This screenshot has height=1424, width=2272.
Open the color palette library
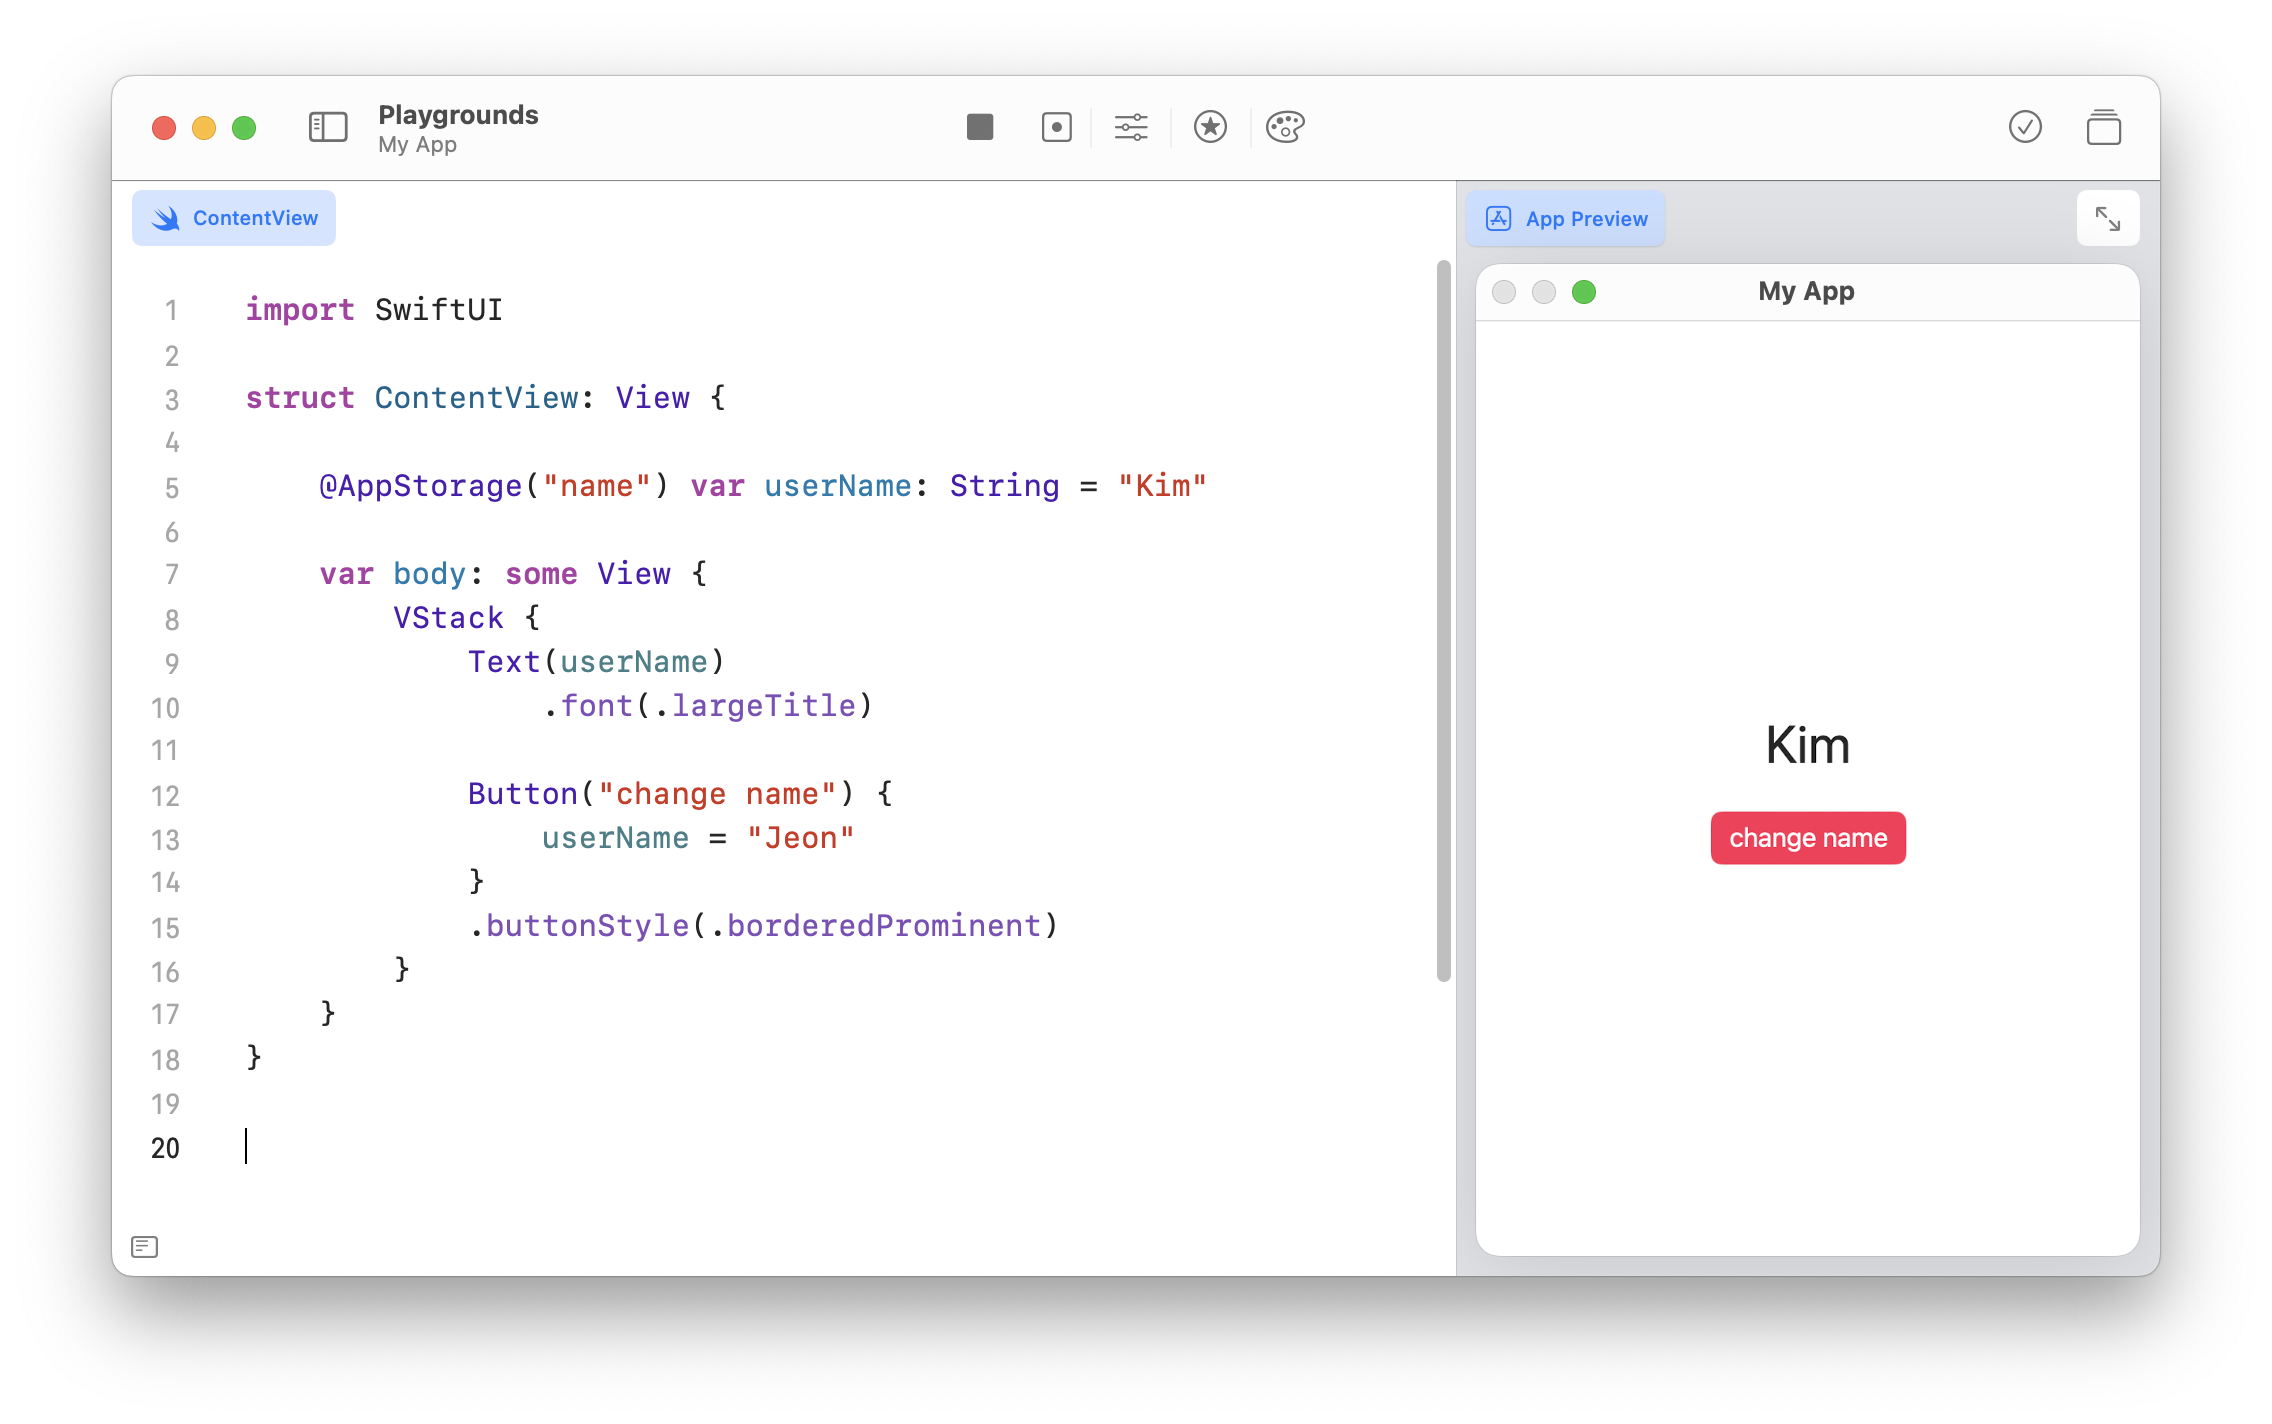pyautogui.click(x=1285, y=127)
